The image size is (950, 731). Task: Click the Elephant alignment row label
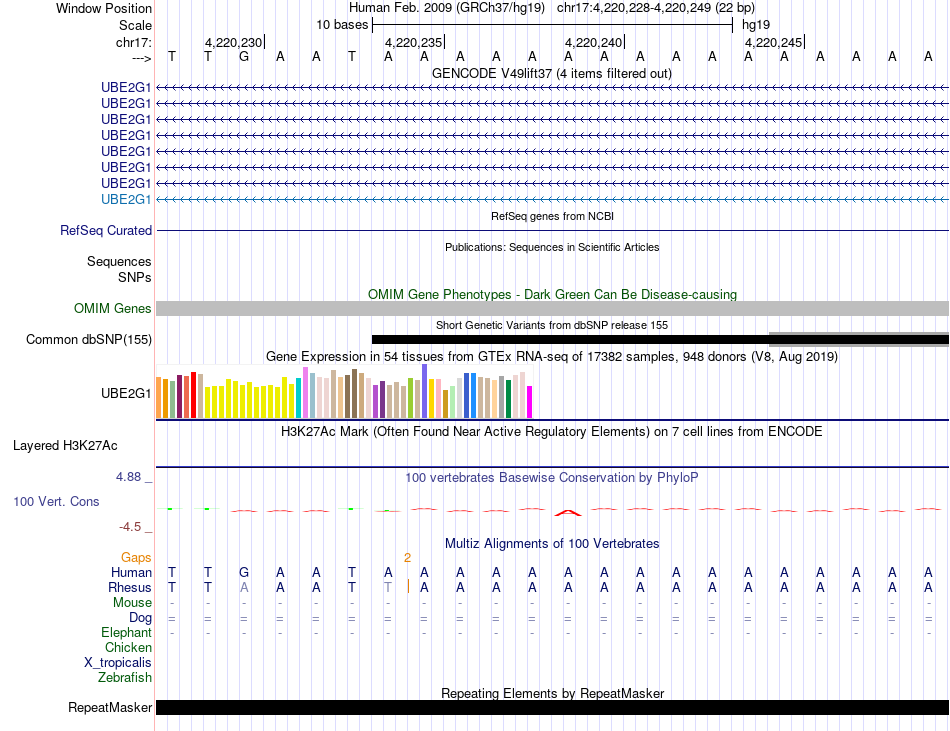pyautogui.click(x=126, y=632)
